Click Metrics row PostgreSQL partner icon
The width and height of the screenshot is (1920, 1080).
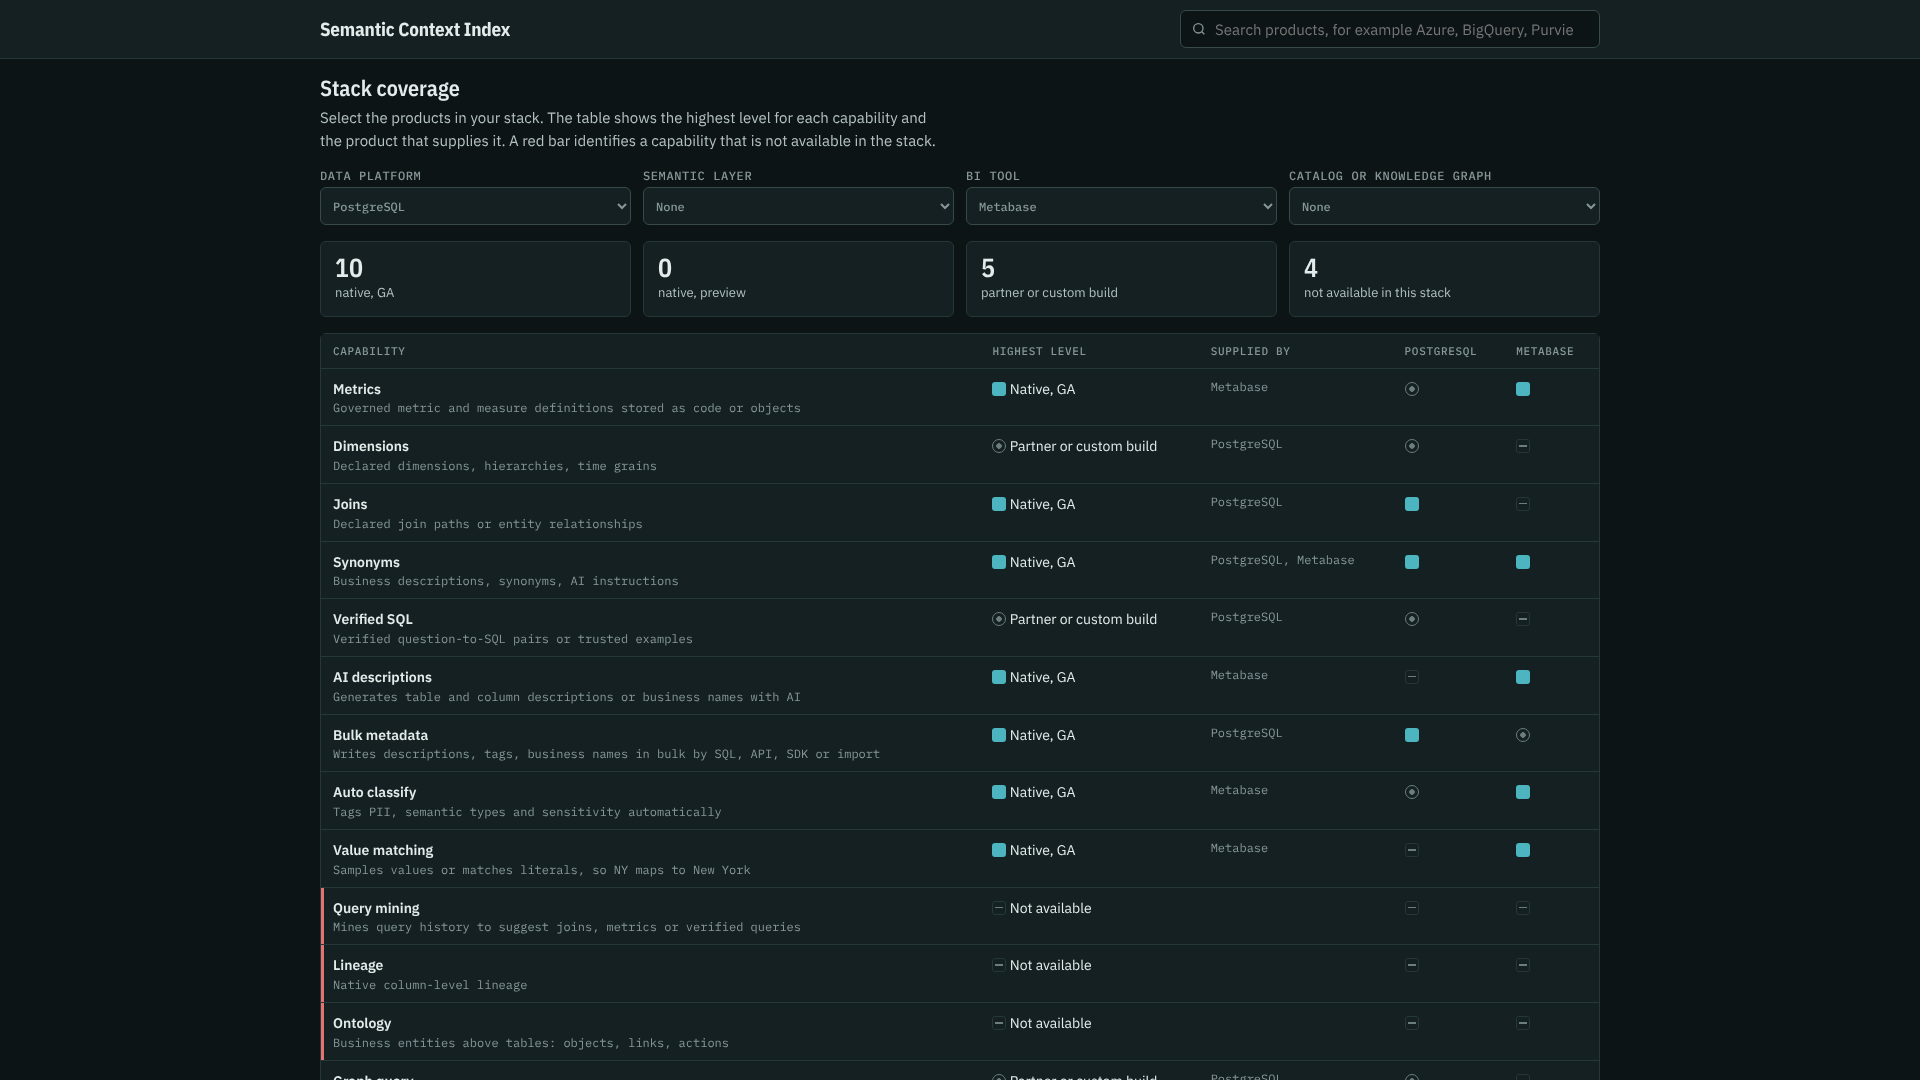coord(1412,389)
